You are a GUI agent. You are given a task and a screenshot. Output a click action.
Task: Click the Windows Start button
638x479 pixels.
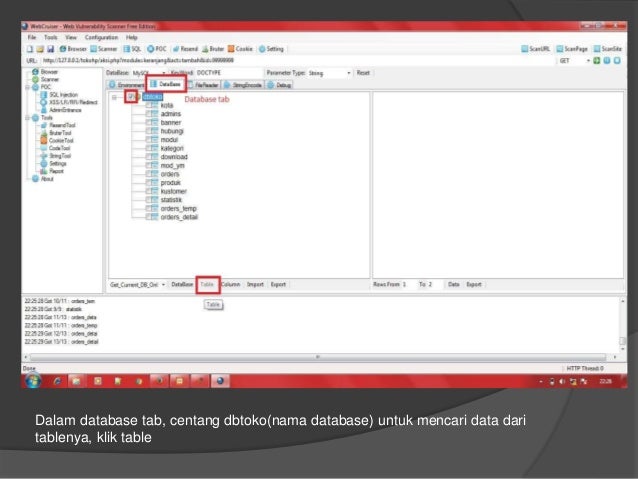33,381
